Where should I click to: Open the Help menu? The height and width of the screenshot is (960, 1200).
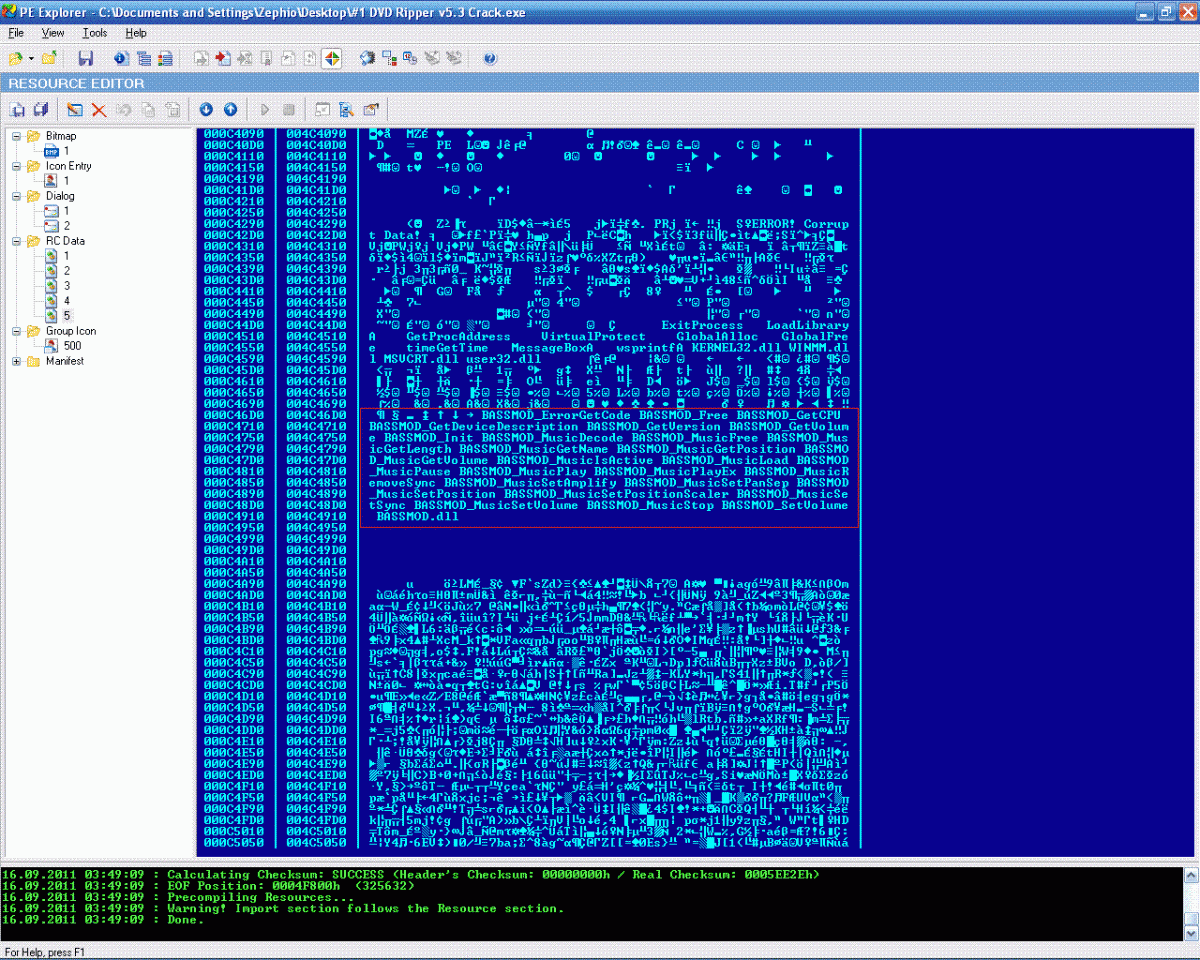[136, 33]
